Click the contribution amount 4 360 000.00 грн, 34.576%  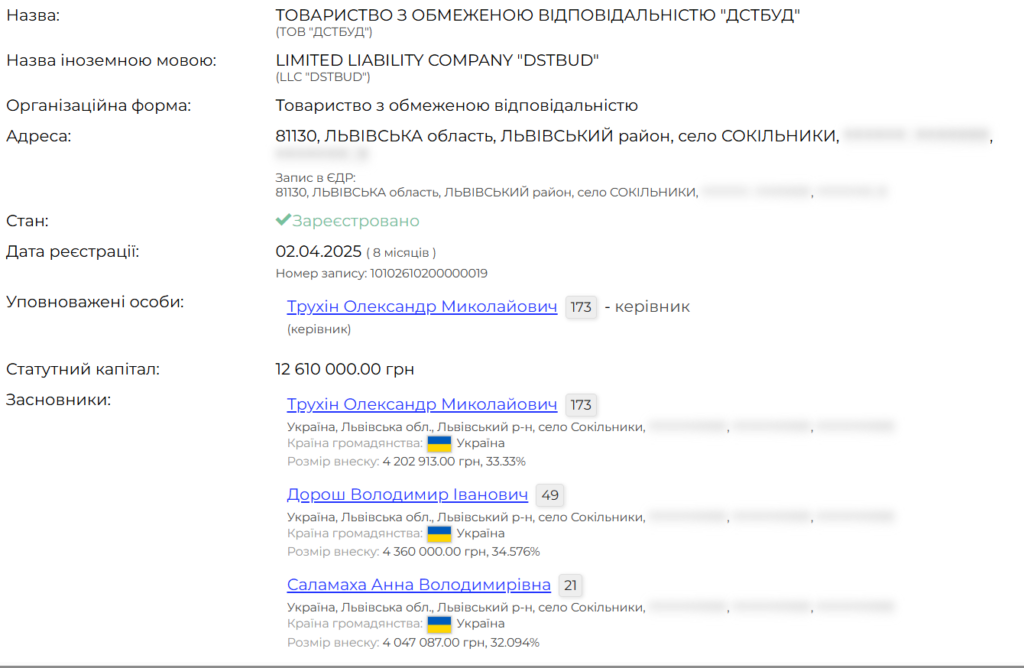461,552
